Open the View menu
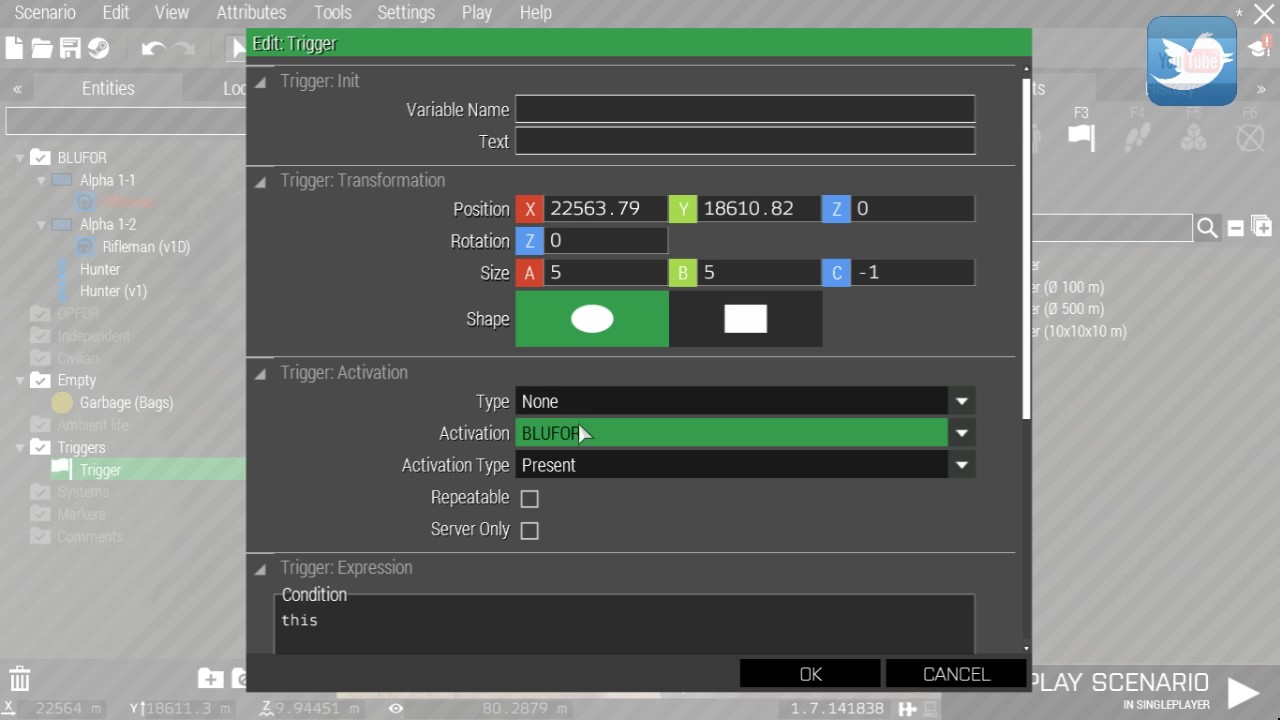The image size is (1280, 720). click(x=172, y=13)
